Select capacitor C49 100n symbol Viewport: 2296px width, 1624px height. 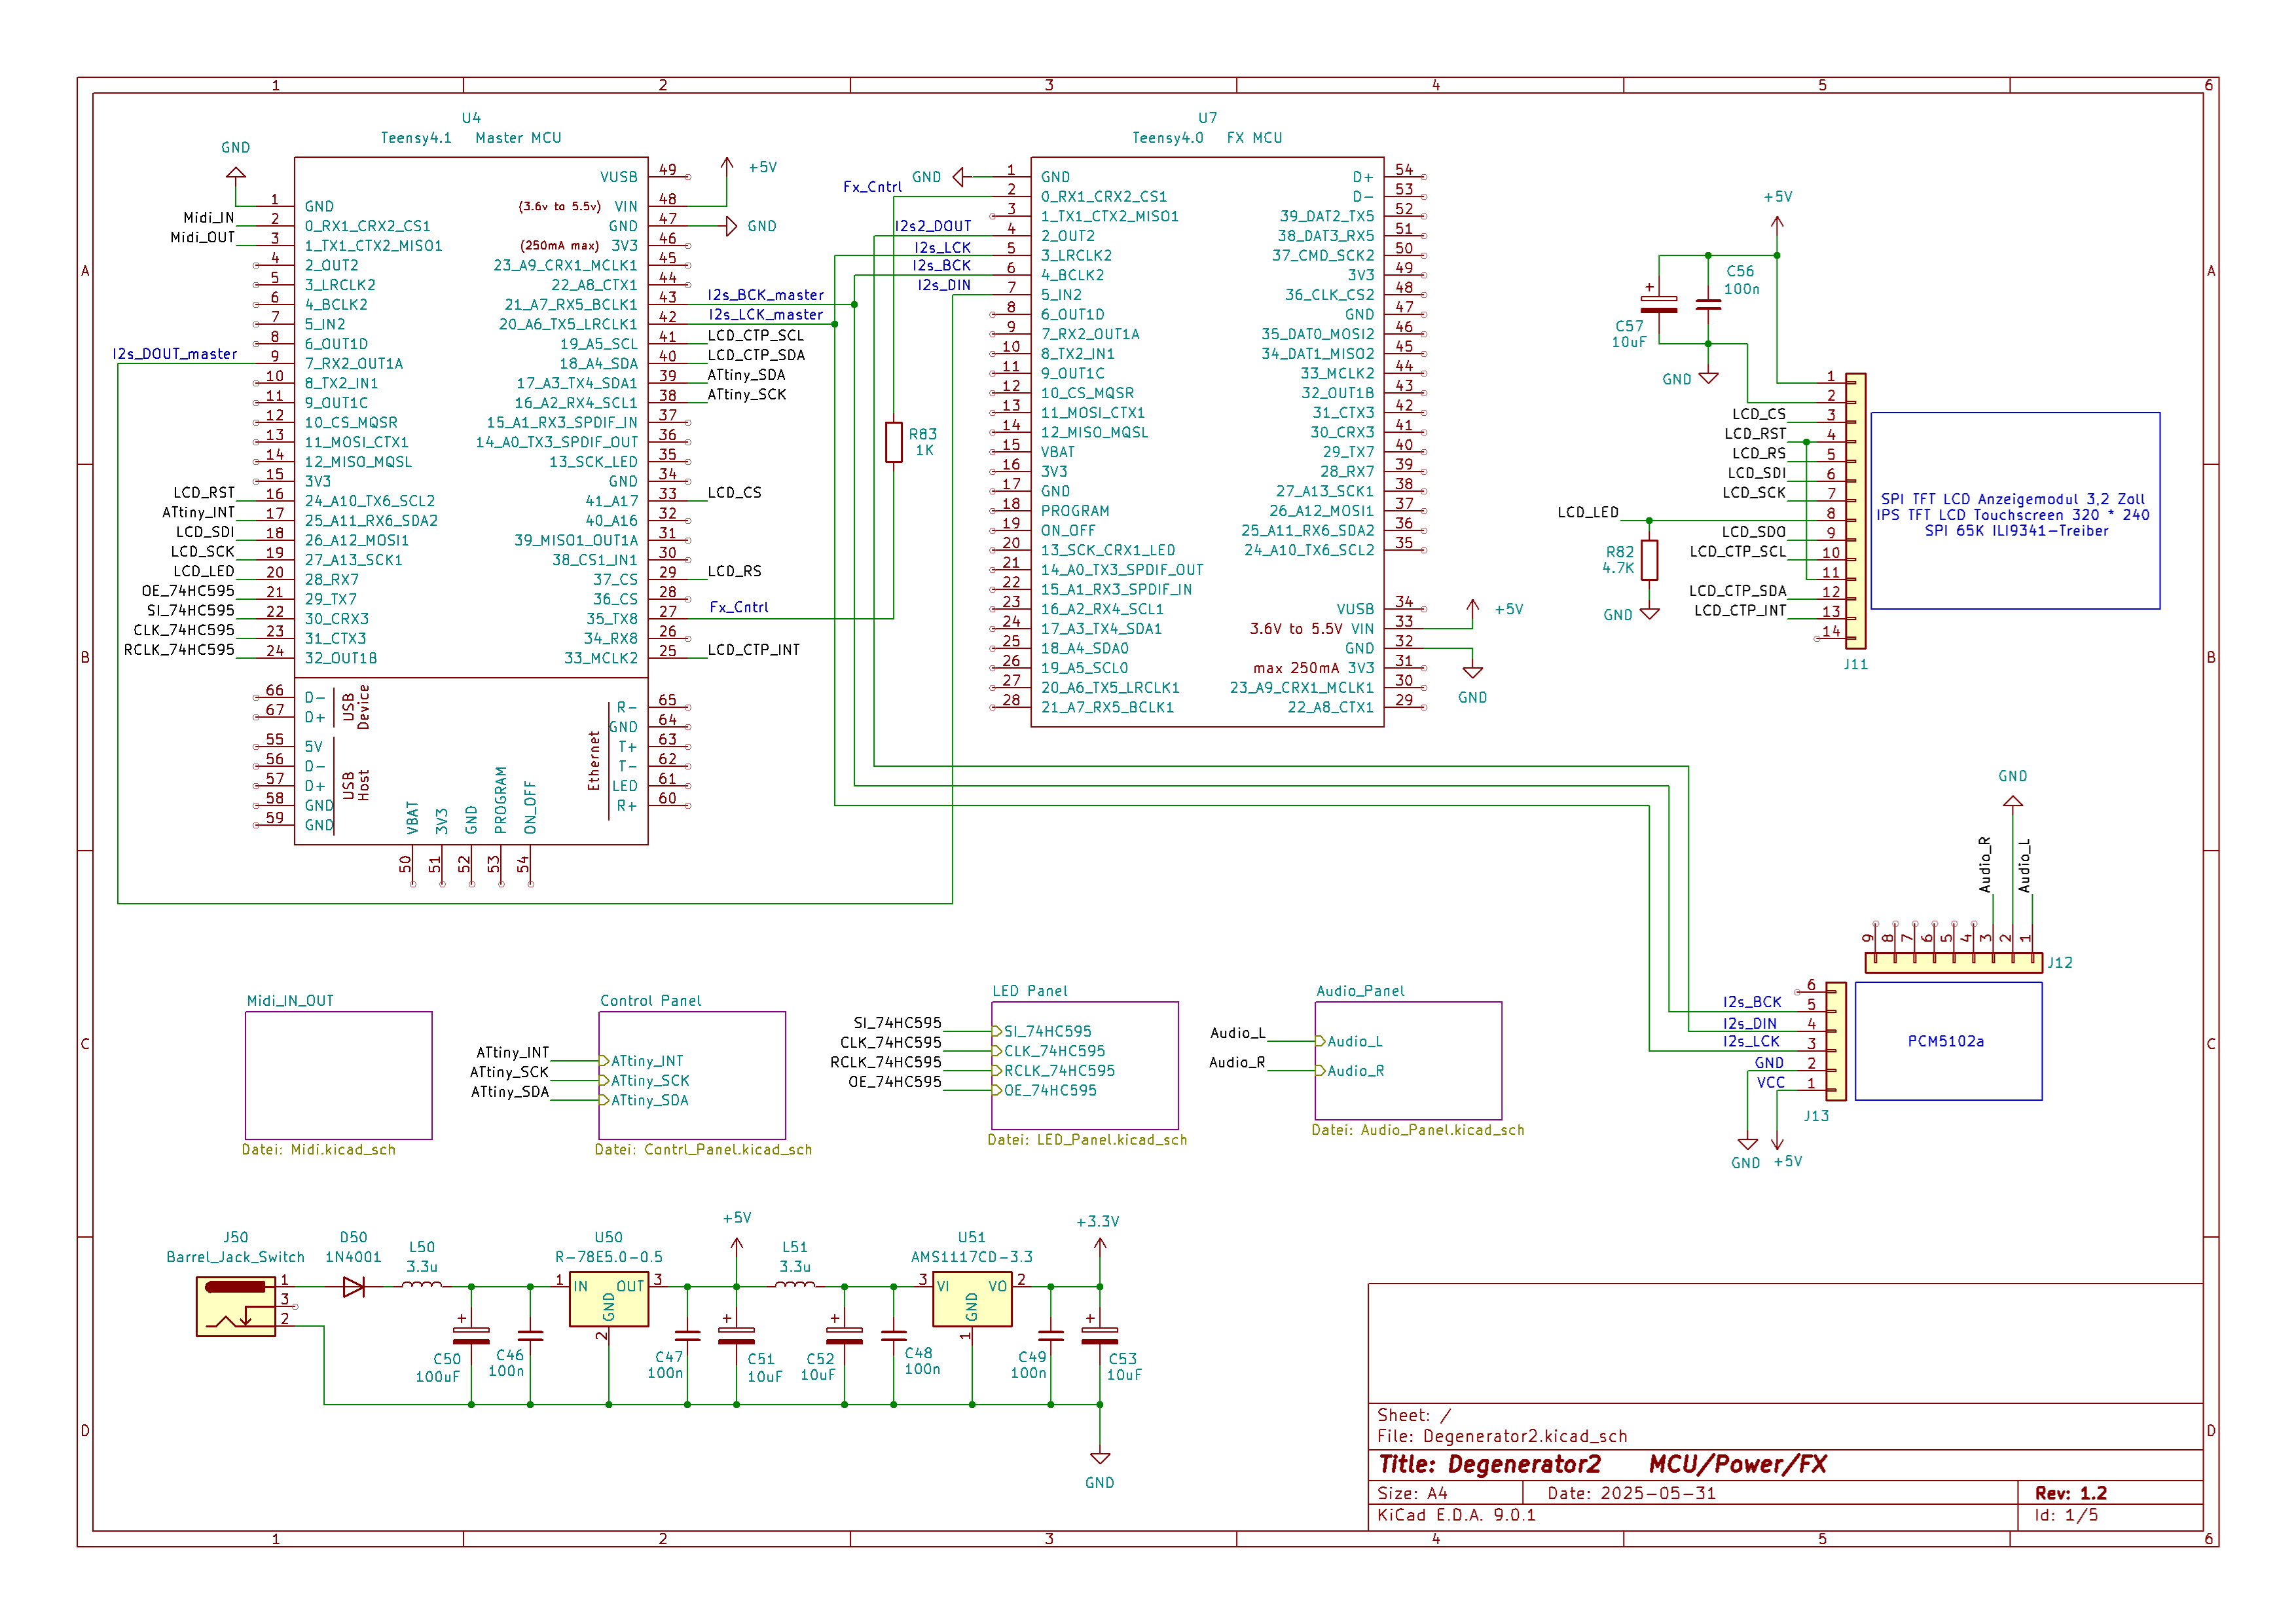tap(1050, 1335)
